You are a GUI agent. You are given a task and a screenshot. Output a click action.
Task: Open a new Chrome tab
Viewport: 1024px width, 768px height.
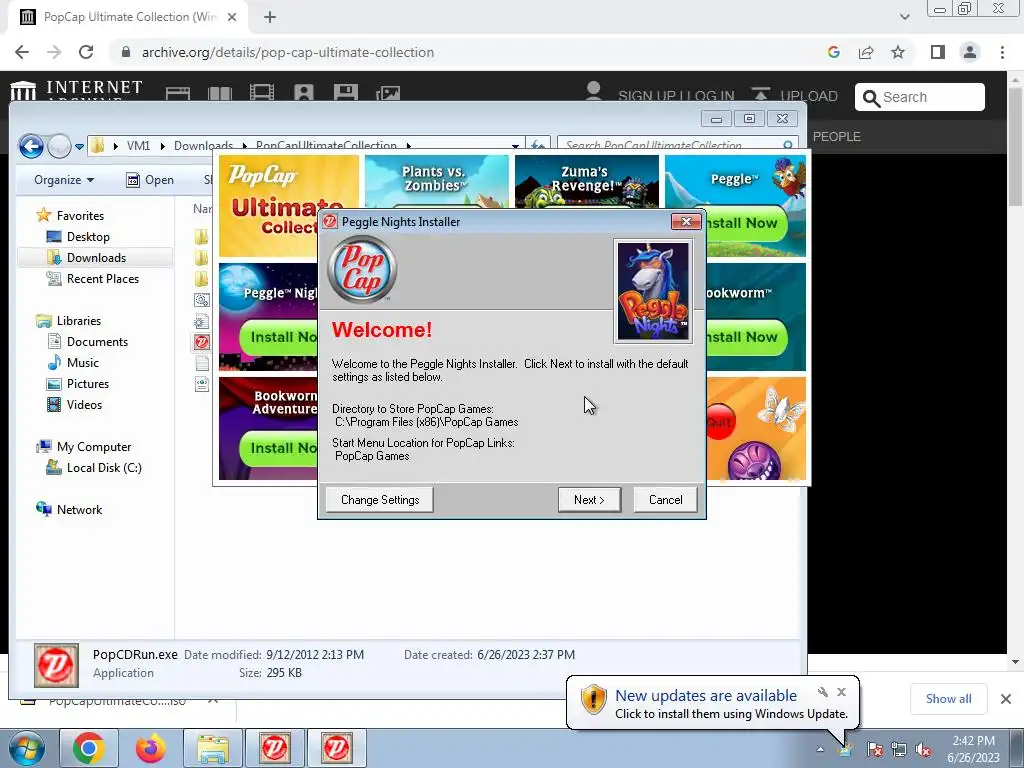point(270,17)
